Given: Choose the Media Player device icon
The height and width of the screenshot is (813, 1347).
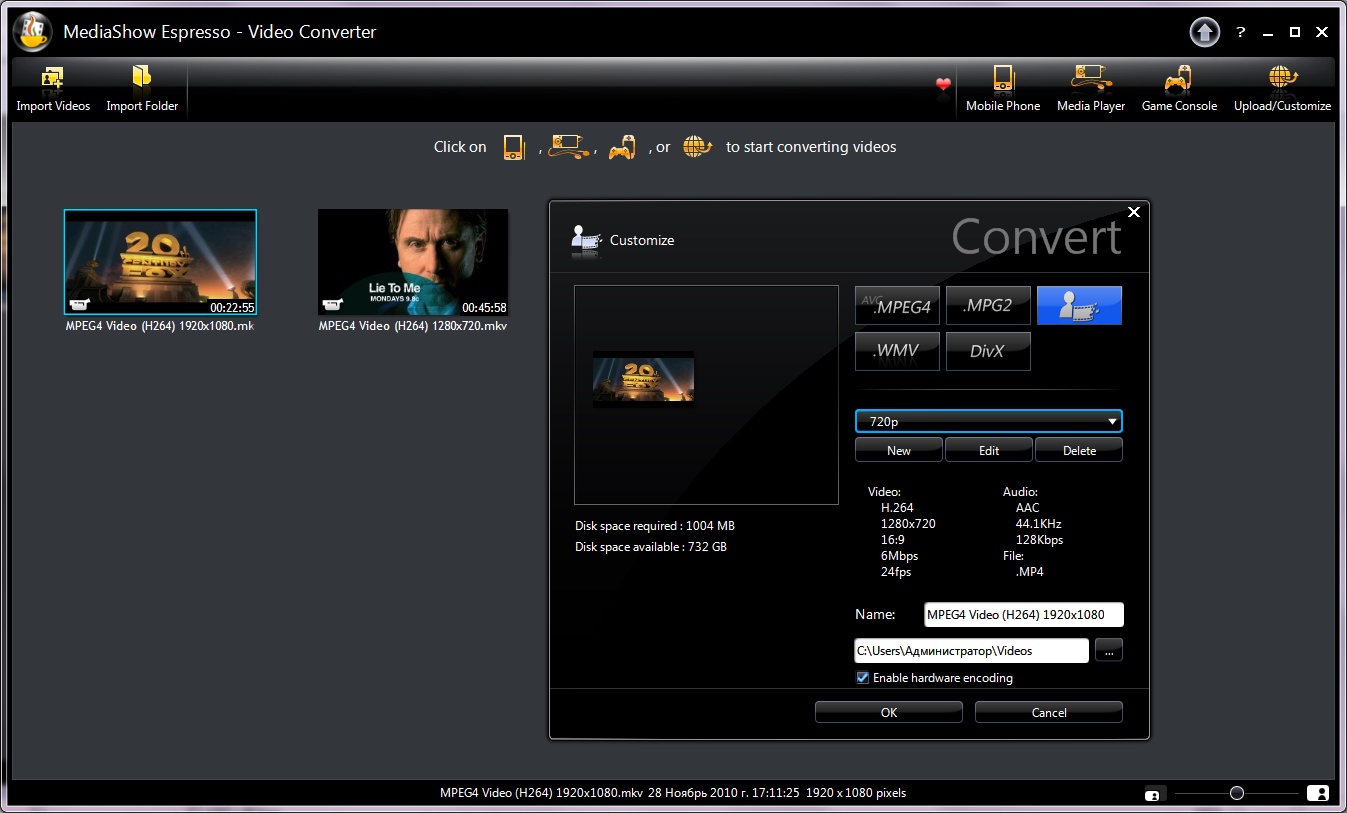Looking at the screenshot, I should coord(1091,79).
